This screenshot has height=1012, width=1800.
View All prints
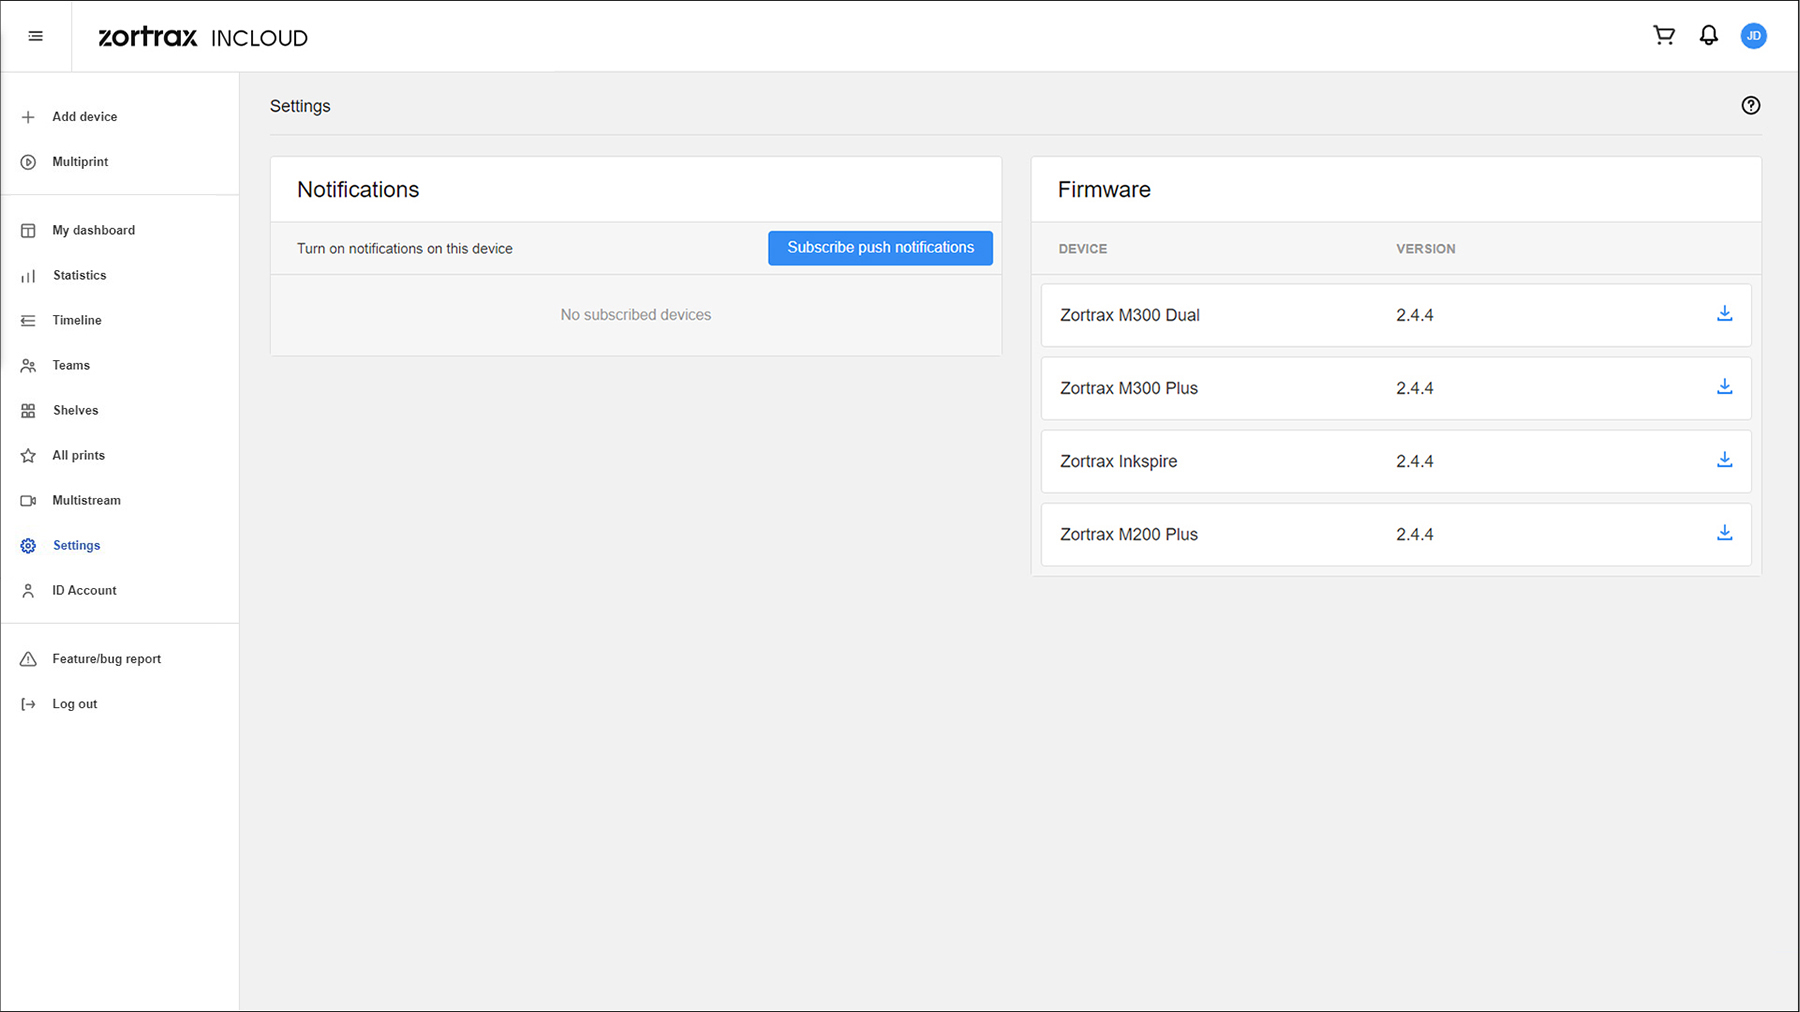tap(78, 455)
